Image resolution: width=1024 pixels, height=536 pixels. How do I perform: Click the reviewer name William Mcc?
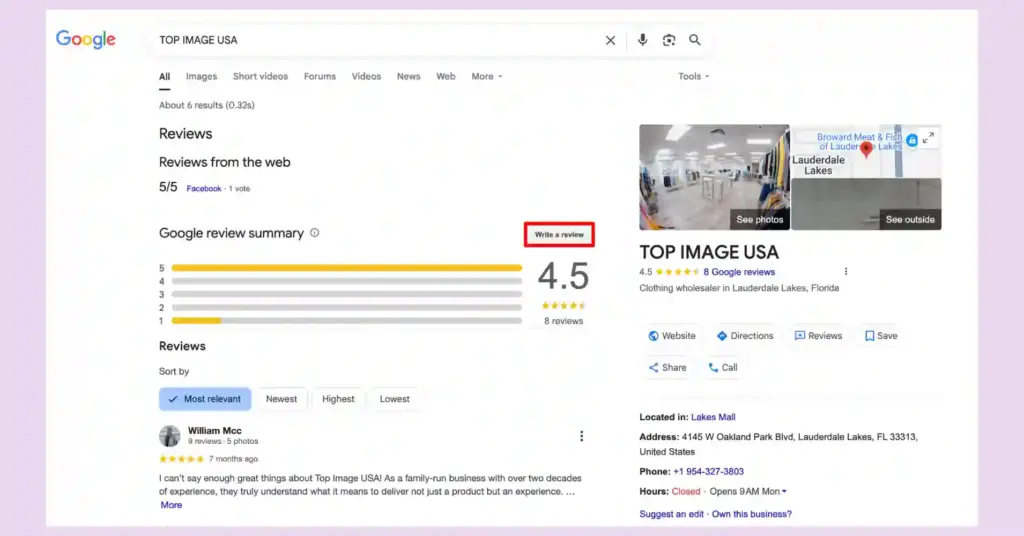pyautogui.click(x=215, y=430)
